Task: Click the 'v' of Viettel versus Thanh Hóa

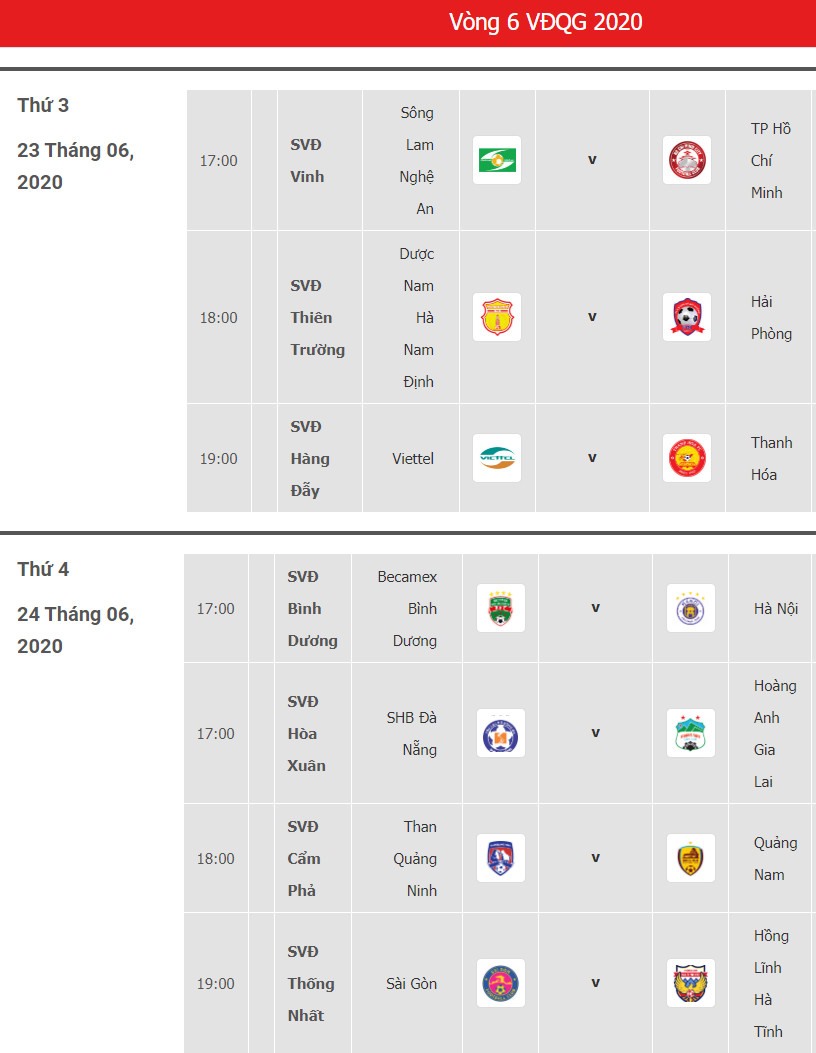Action: pos(592,458)
